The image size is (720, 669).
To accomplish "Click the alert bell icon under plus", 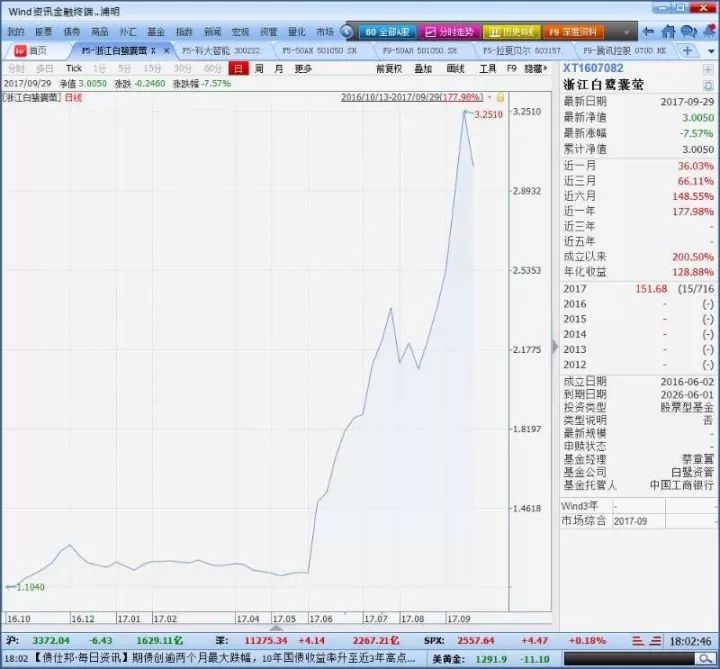I will (x=708, y=86).
